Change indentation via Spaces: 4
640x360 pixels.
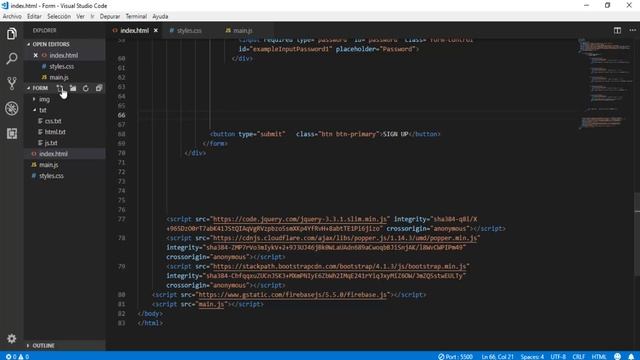[x=532, y=356]
